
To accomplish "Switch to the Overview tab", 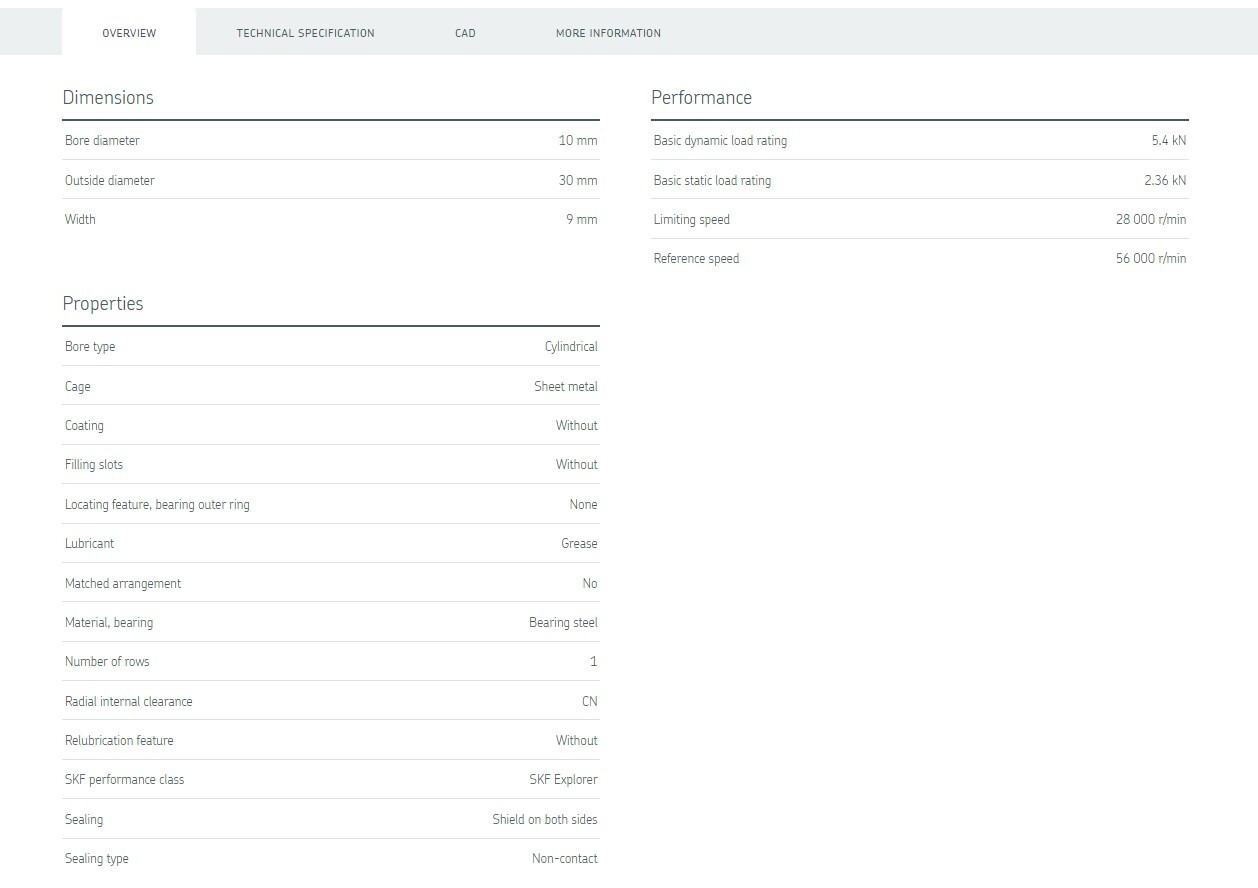I will click(x=129, y=33).
